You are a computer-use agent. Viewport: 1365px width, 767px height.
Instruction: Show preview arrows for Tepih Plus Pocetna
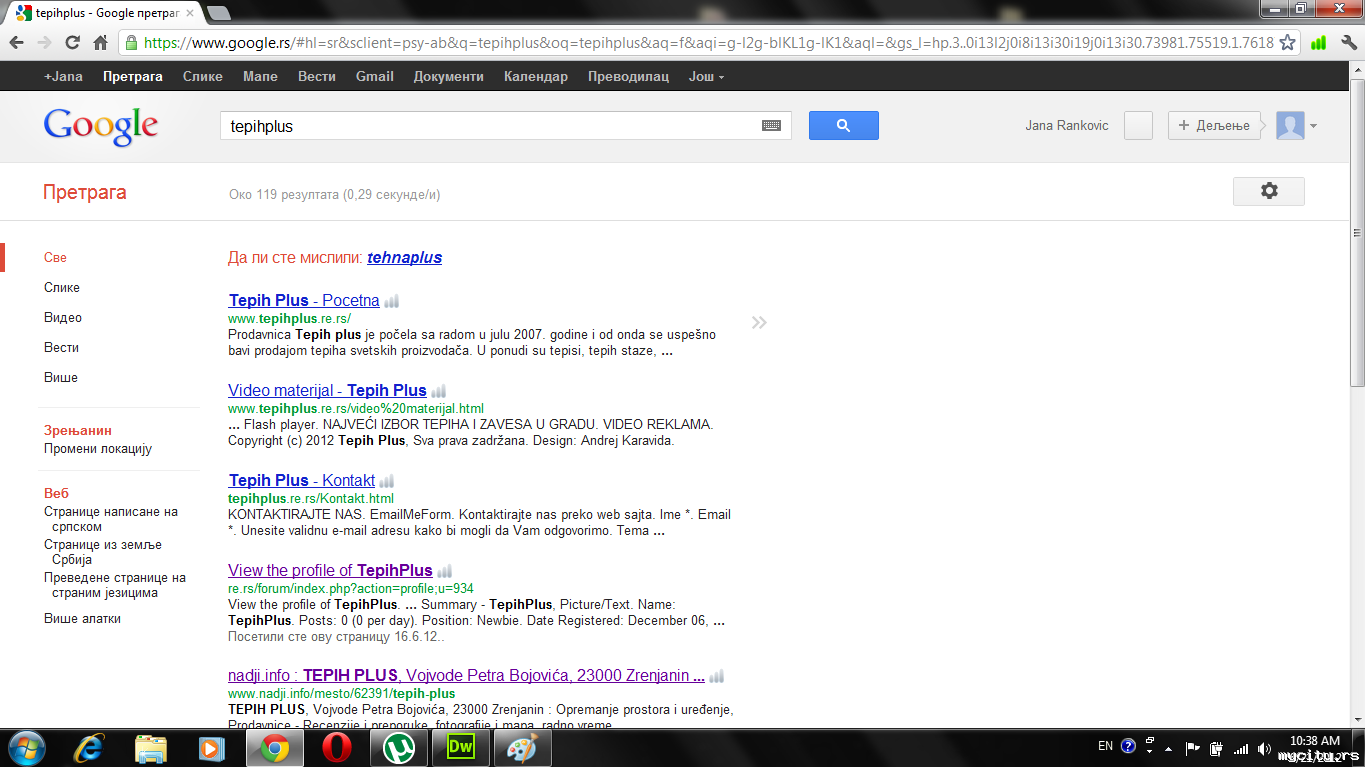click(x=759, y=322)
